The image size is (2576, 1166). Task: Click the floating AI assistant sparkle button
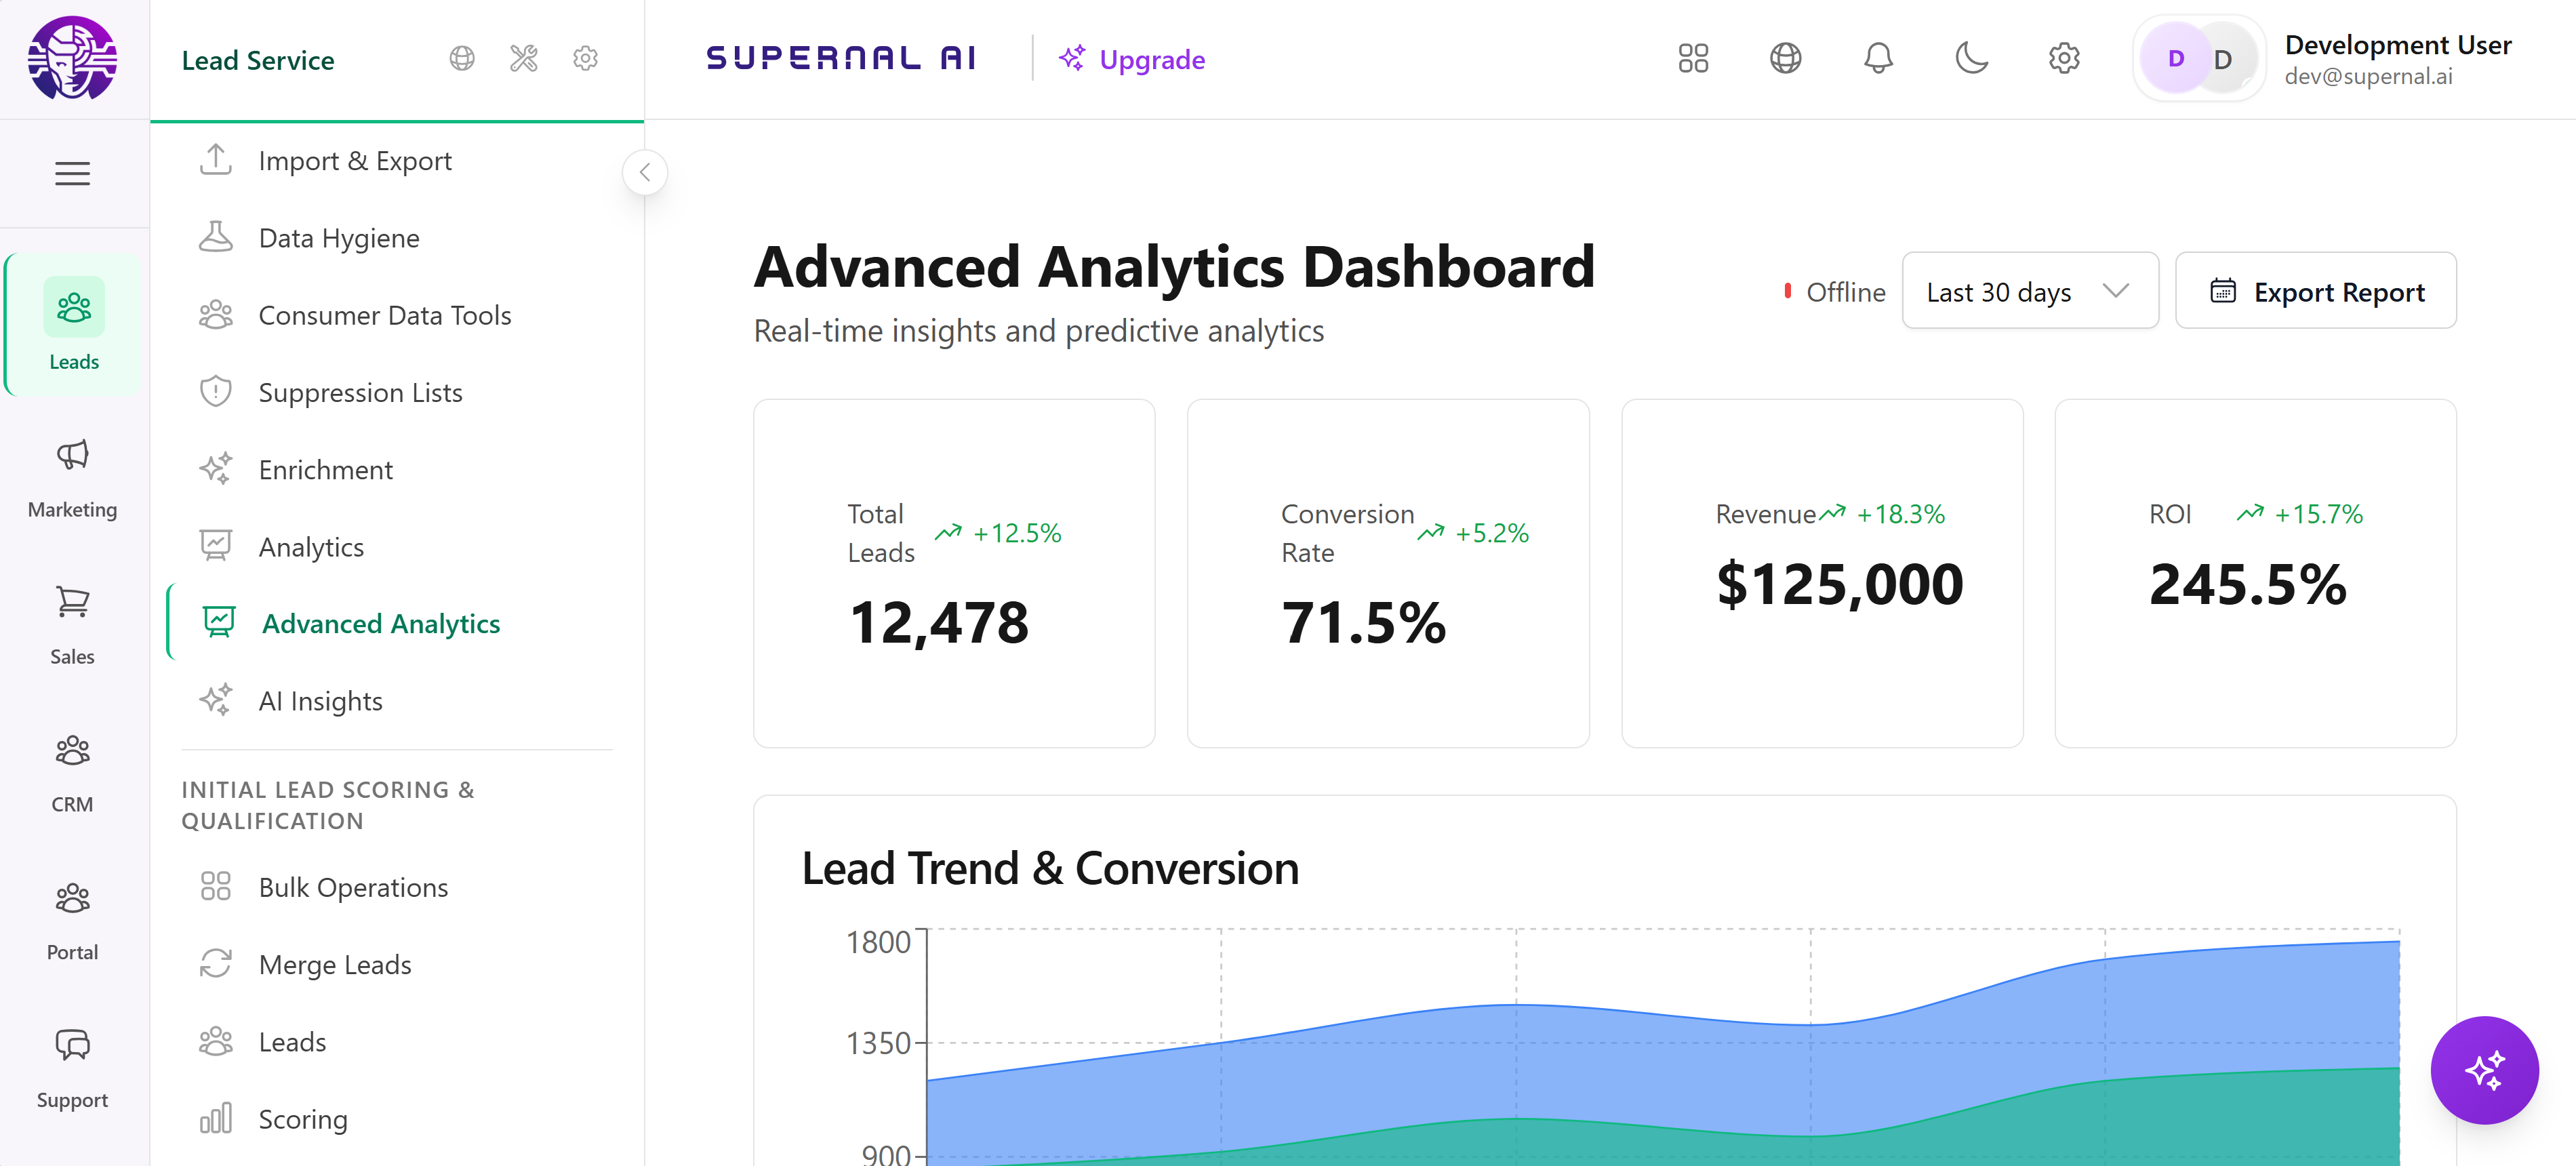click(x=2484, y=1070)
